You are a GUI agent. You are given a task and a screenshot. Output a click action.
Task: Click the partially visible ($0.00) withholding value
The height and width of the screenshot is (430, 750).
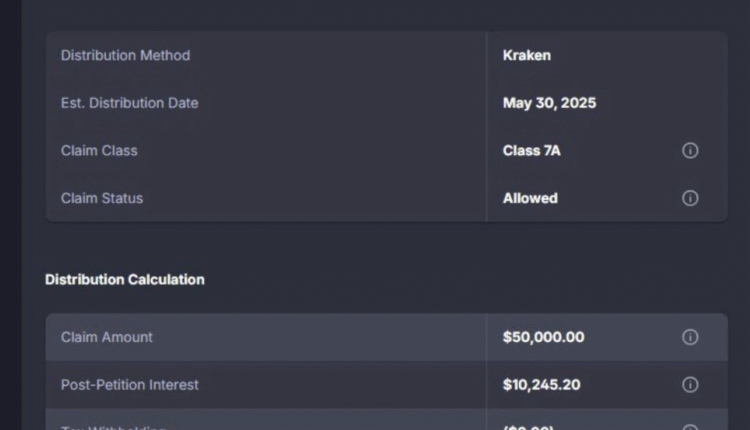(x=528, y=427)
